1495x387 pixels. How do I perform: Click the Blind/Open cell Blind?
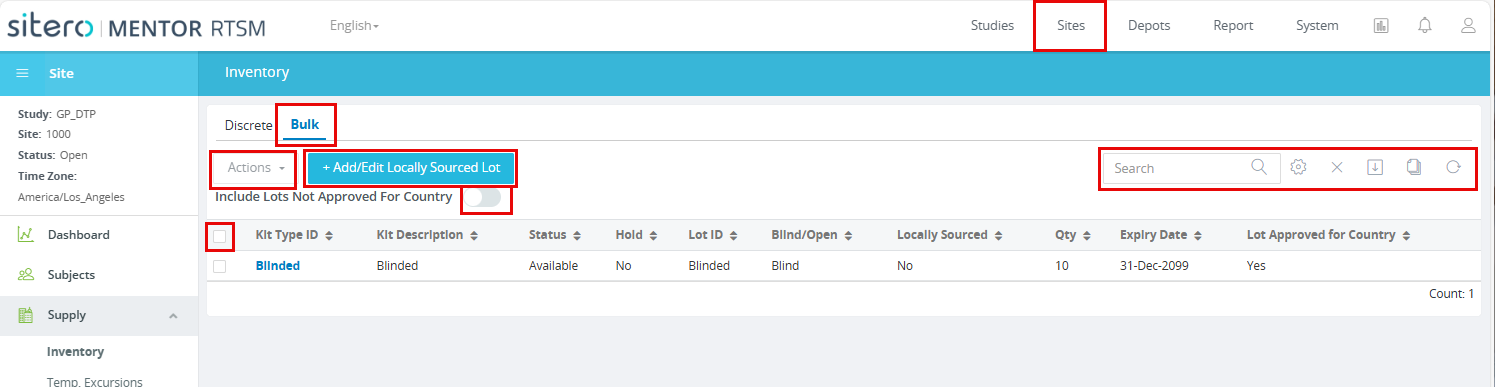[785, 266]
